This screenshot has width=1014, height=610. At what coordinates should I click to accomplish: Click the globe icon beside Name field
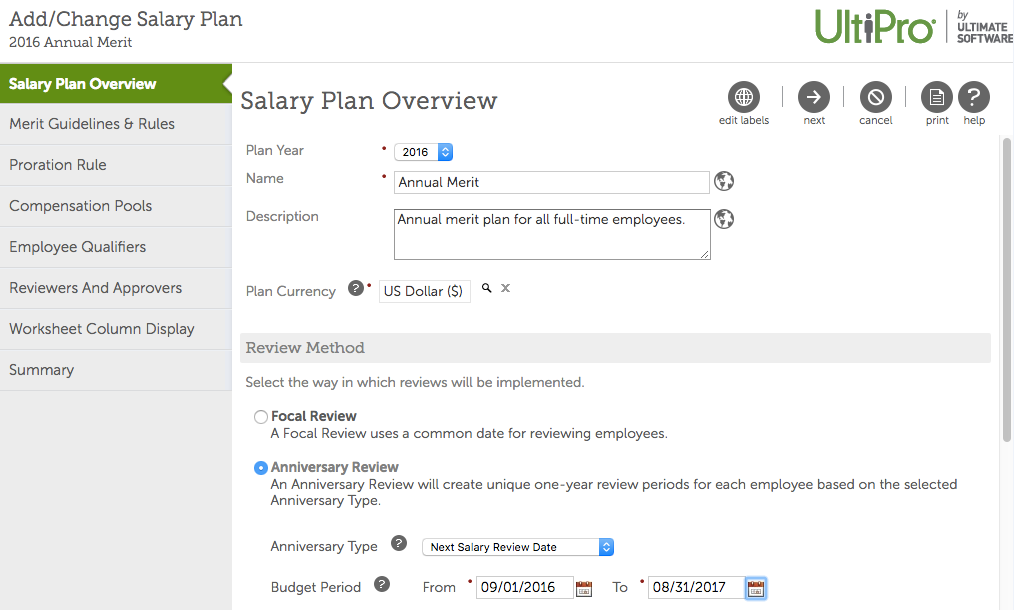click(725, 181)
